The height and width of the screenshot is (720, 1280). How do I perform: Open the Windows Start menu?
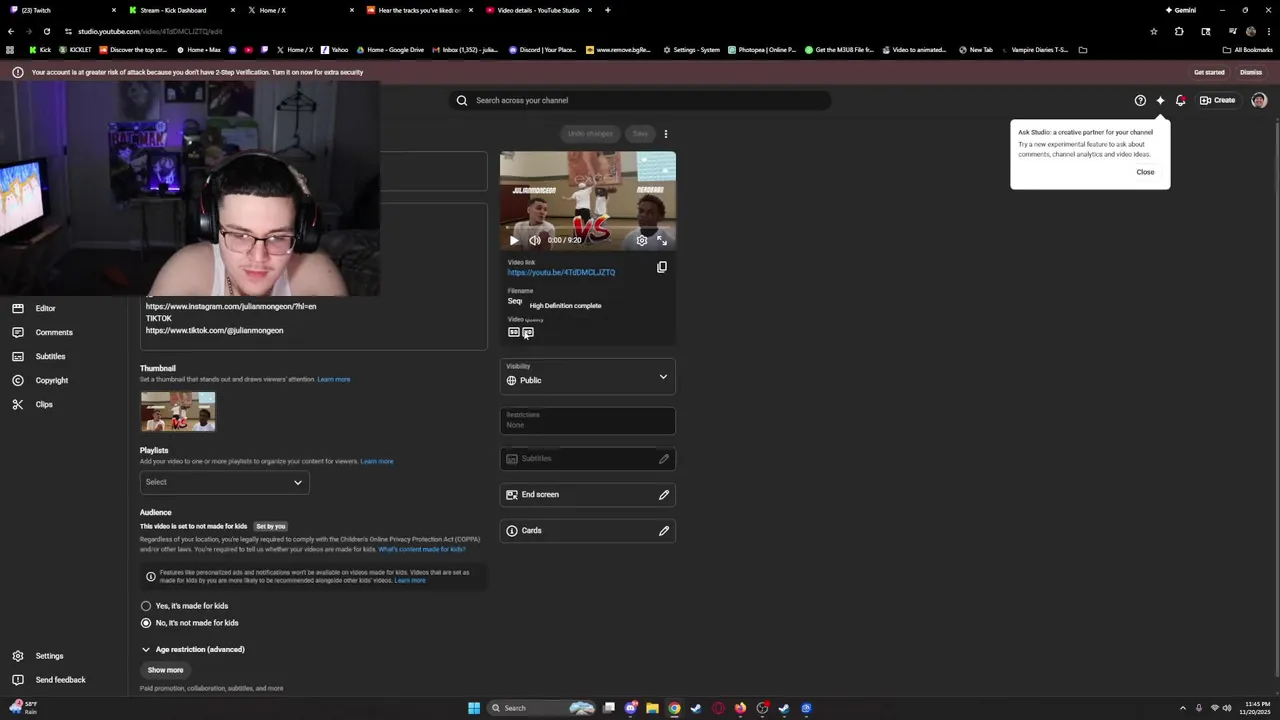click(x=474, y=708)
